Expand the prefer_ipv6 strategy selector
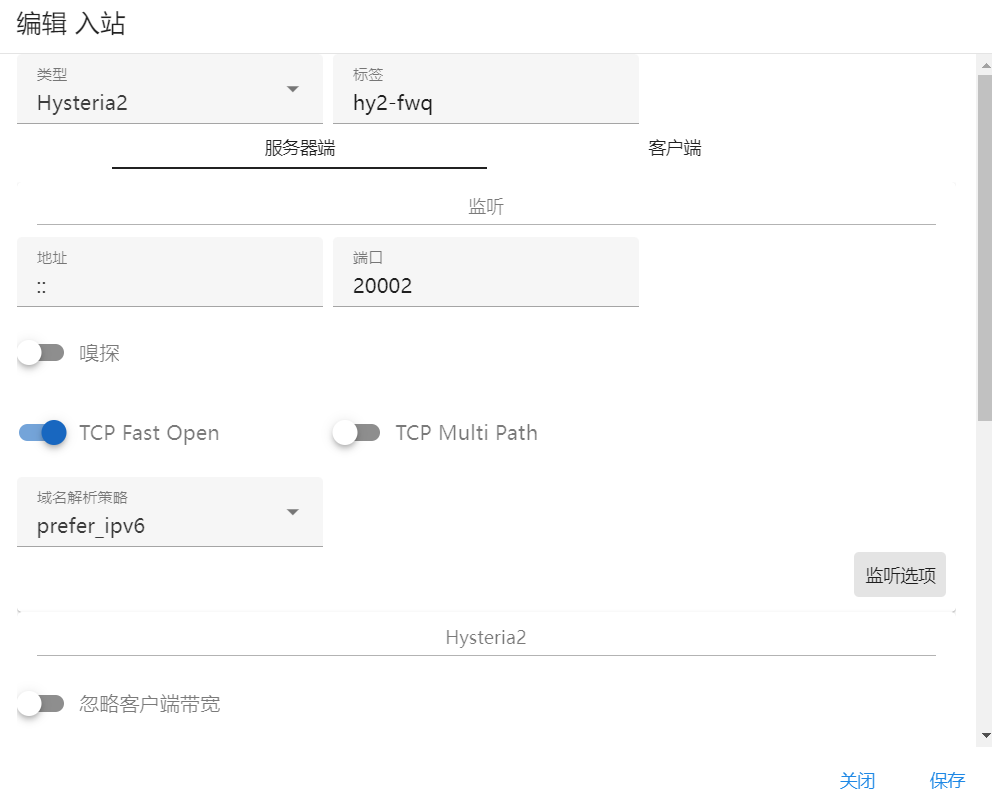The image size is (992, 801). [x=170, y=512]
